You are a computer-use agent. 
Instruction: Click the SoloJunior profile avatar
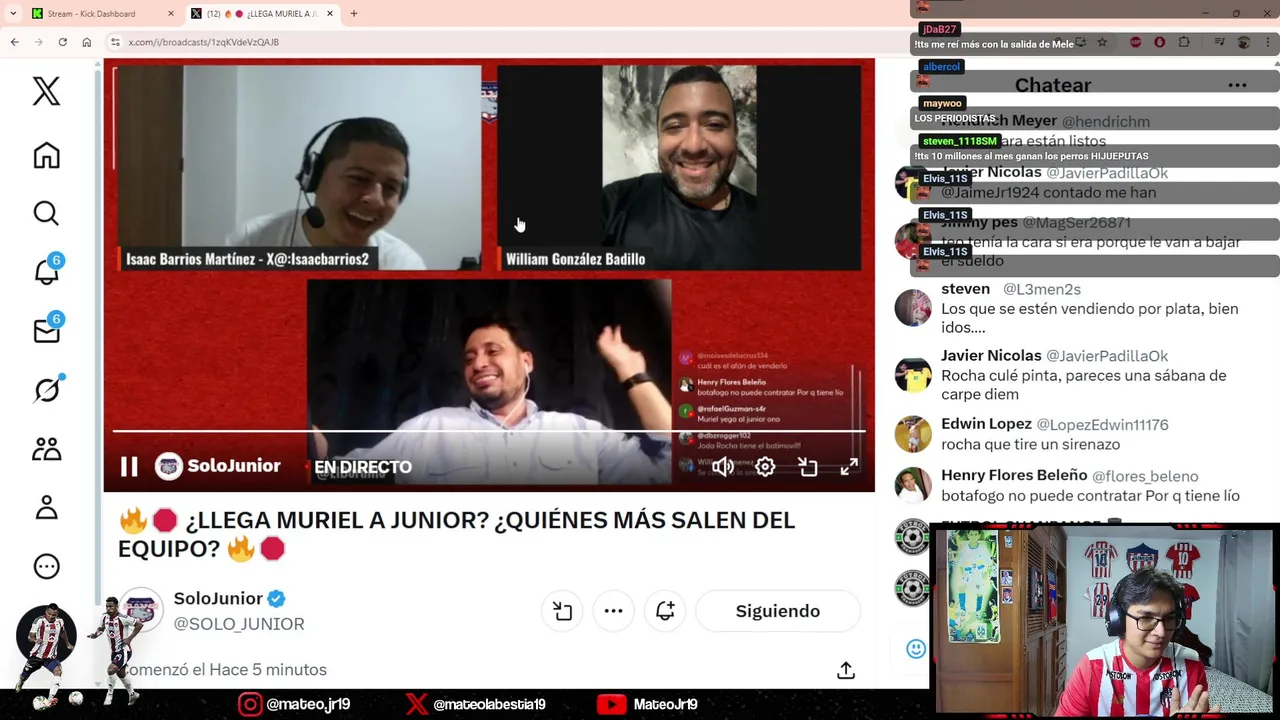click(143, 610)
